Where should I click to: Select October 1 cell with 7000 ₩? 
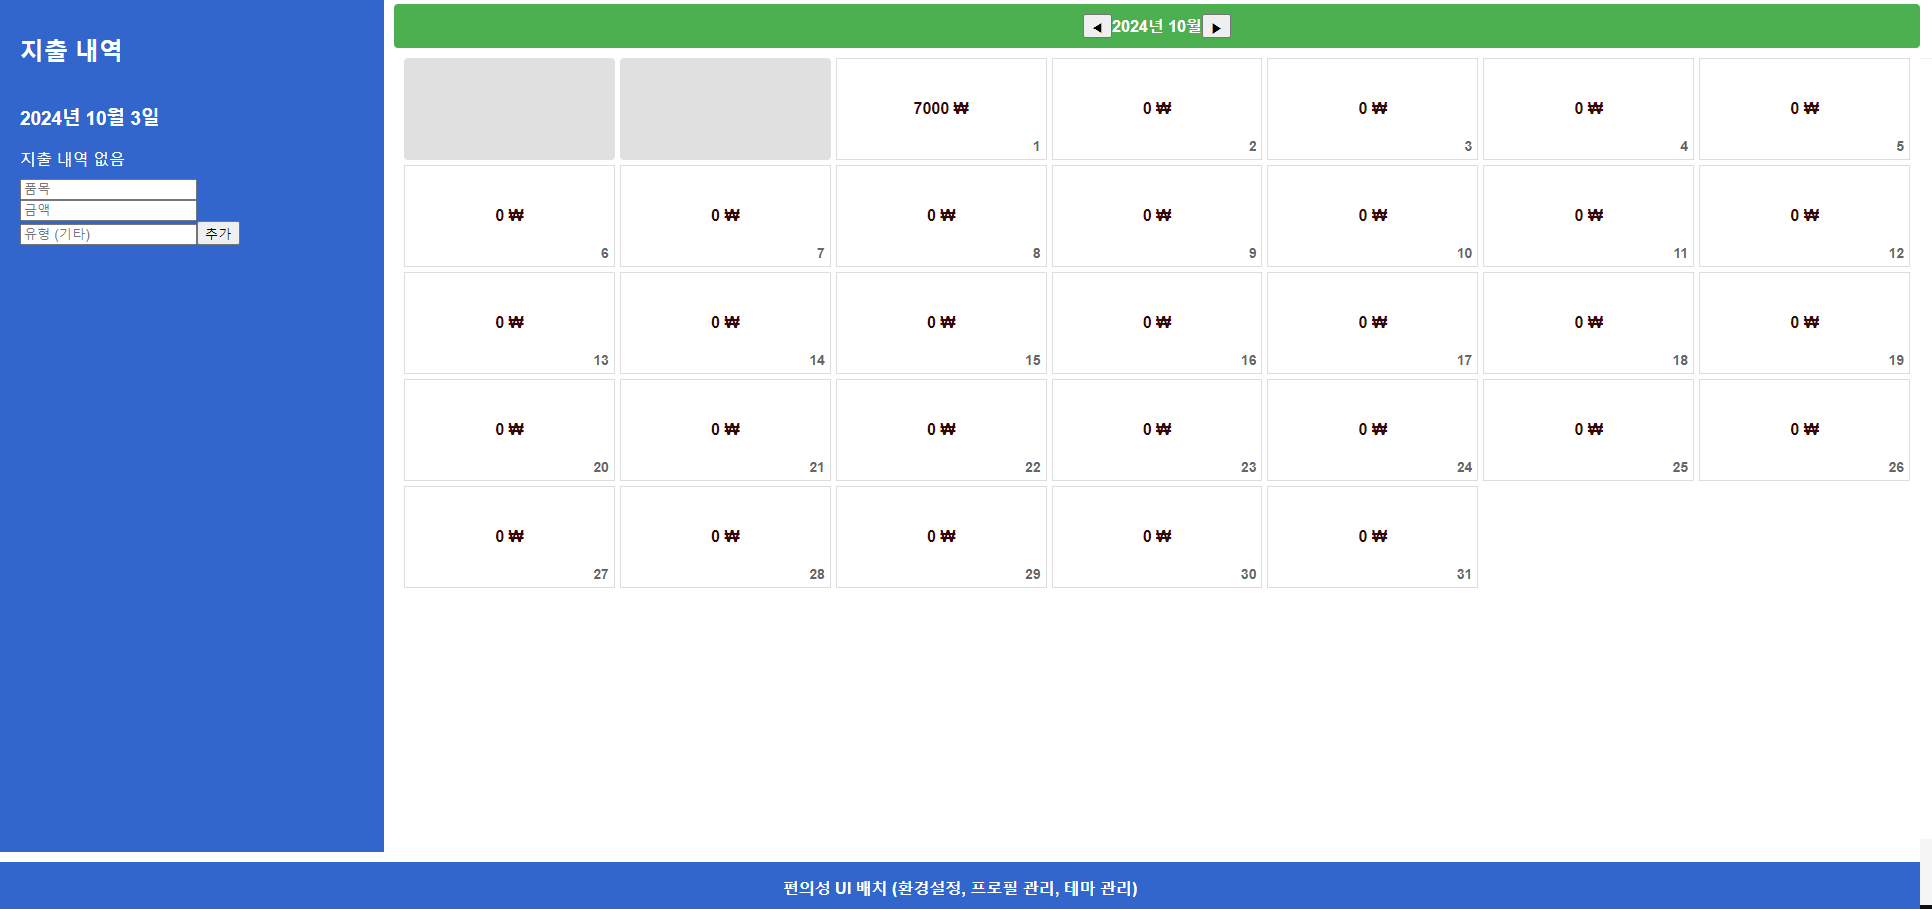[x=941, y=109]
